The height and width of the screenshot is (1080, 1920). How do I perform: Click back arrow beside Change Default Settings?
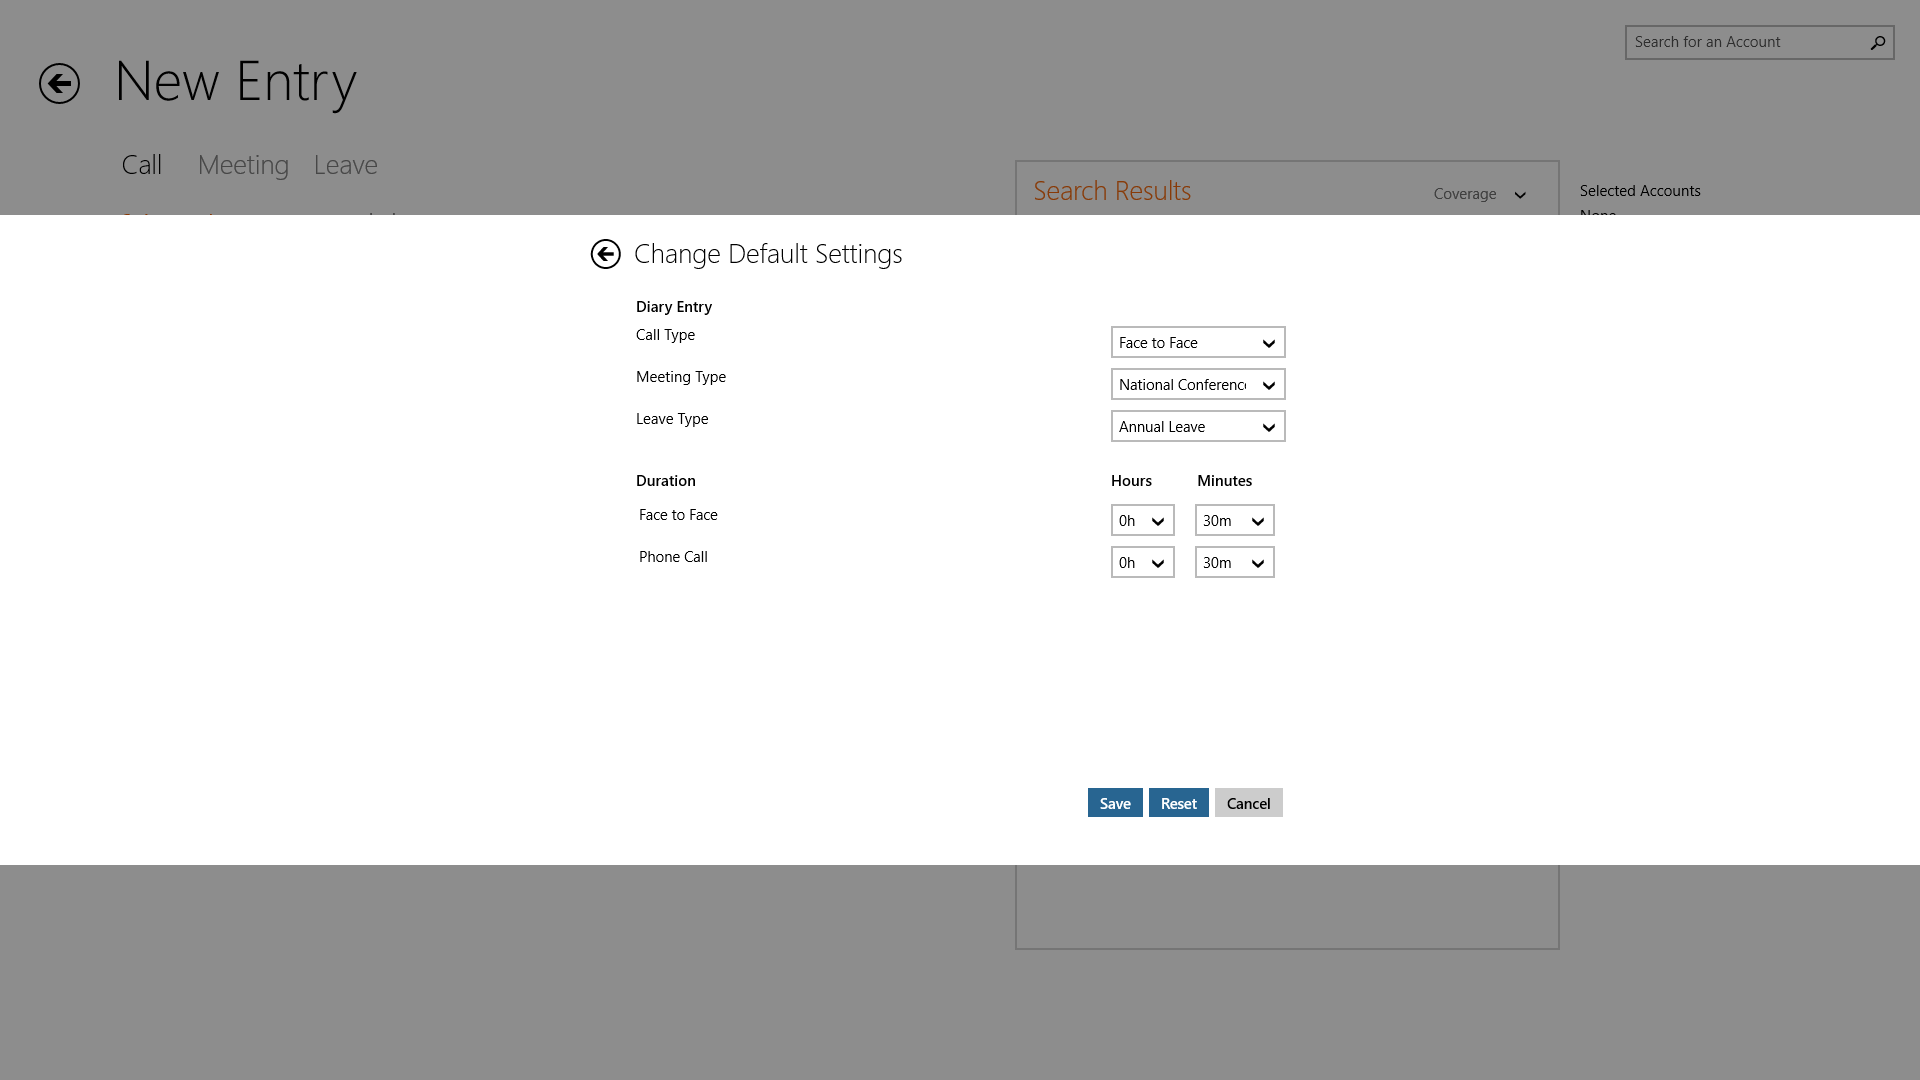605,254
